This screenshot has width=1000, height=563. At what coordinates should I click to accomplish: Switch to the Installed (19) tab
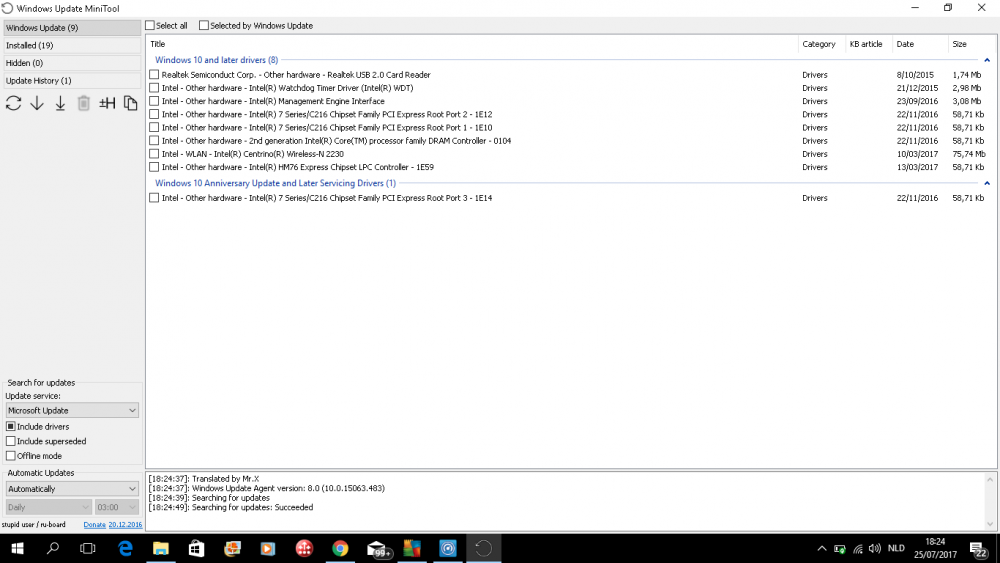tap(72, 45)
